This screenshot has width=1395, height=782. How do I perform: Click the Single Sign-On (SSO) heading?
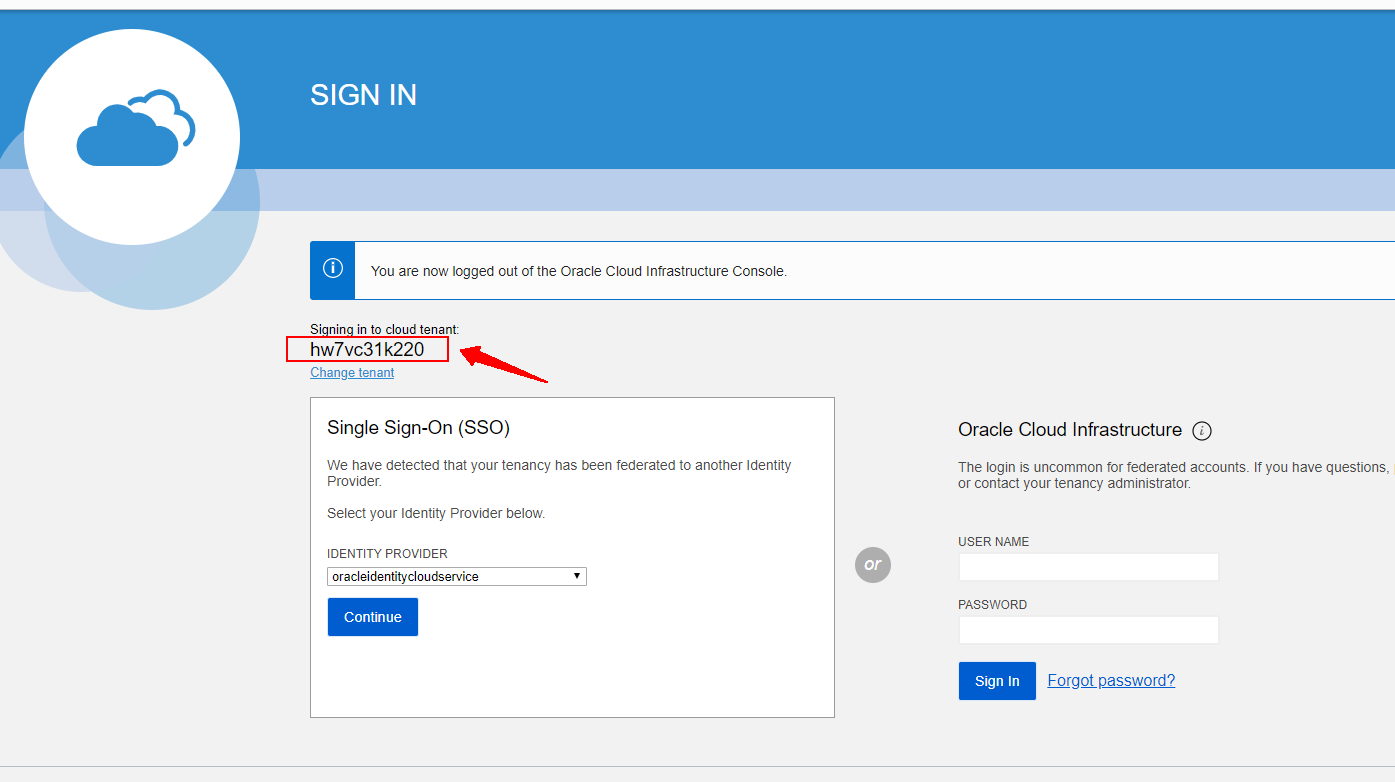[x=418, y=428]
